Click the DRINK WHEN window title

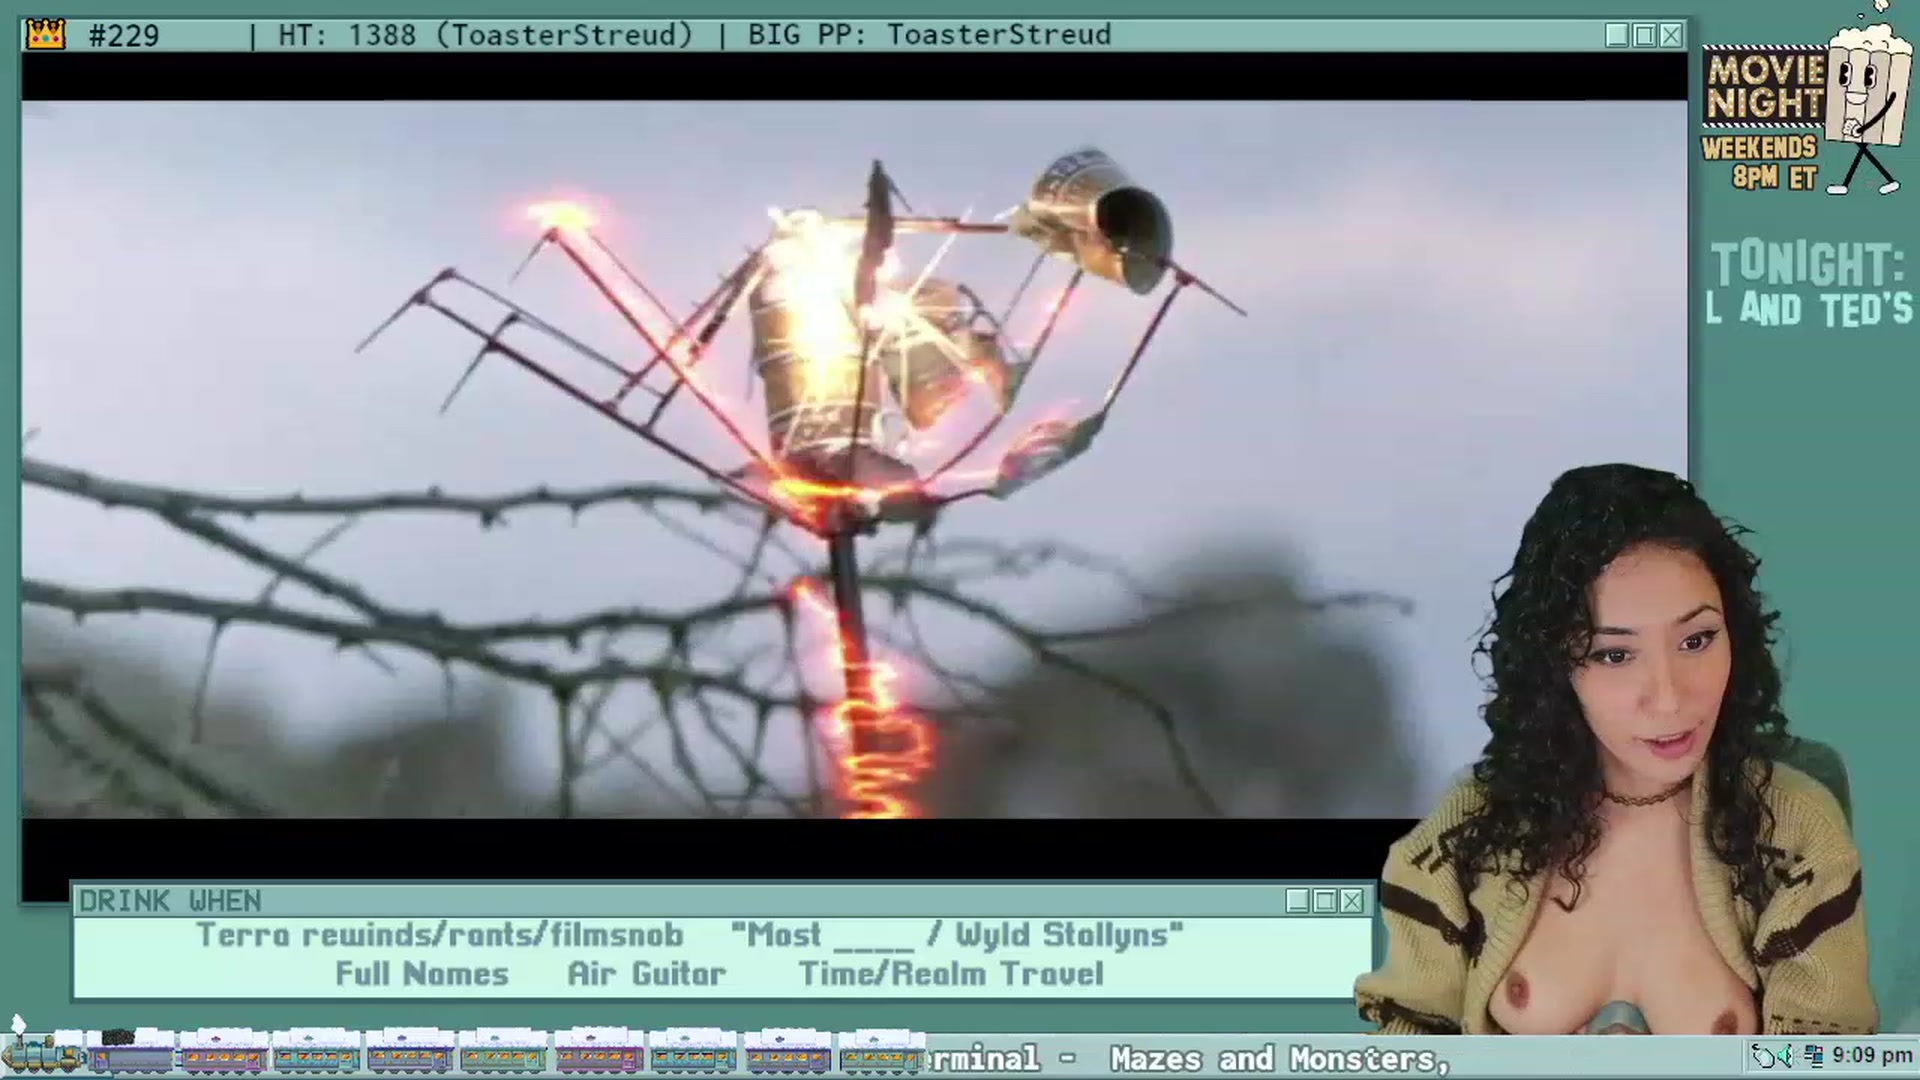click(x=170, y=901)
